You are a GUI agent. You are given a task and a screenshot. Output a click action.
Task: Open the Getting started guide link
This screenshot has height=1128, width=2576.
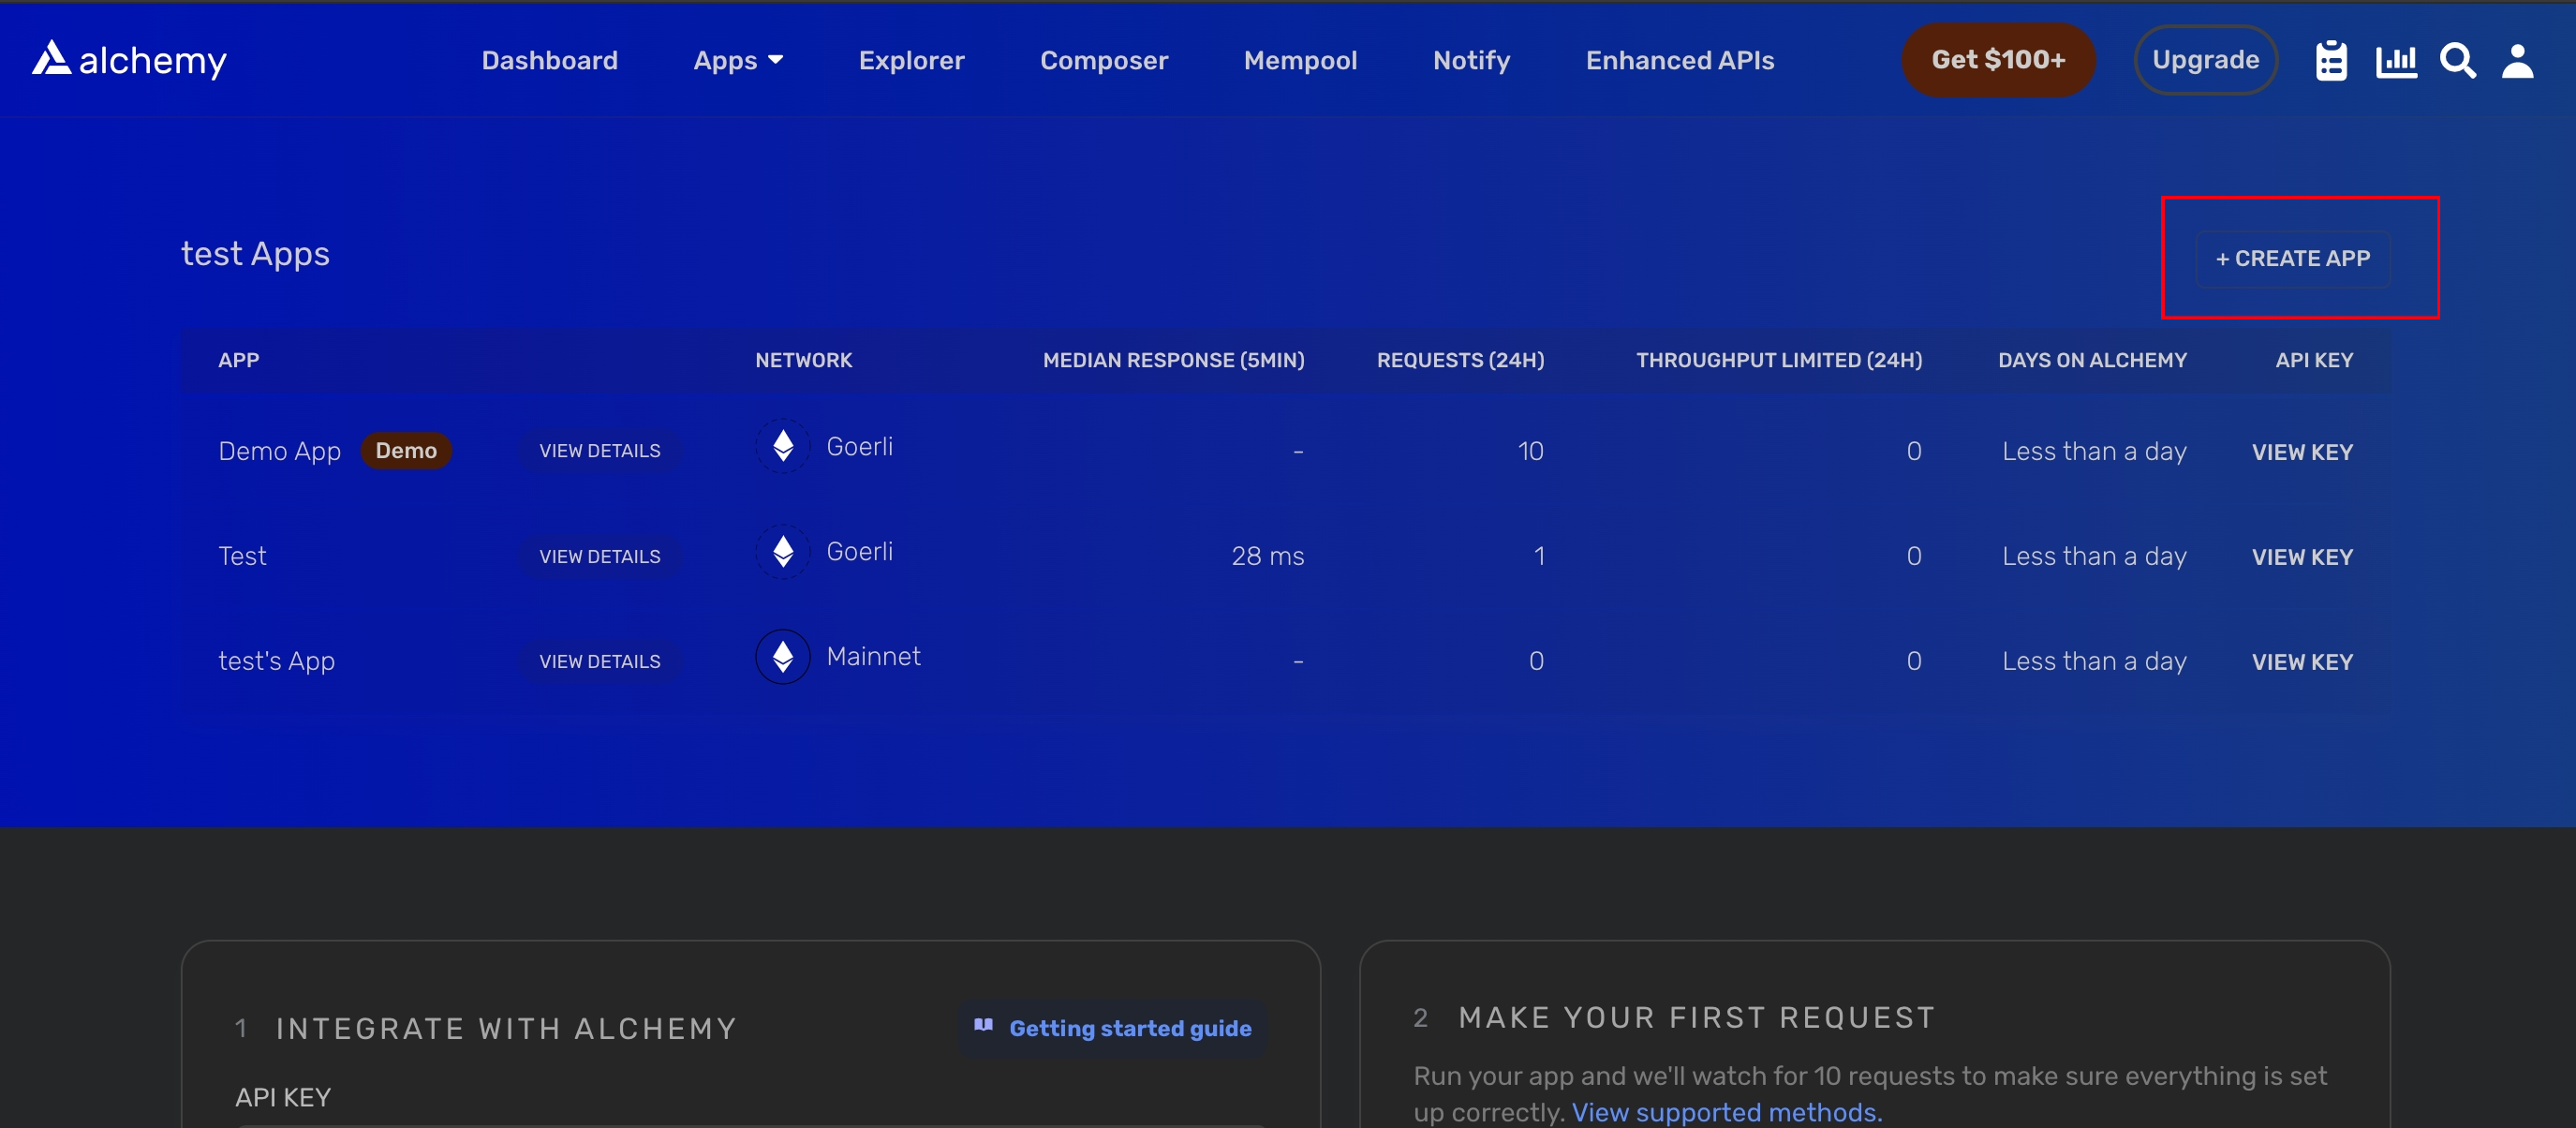(x=1113, y=1028)
